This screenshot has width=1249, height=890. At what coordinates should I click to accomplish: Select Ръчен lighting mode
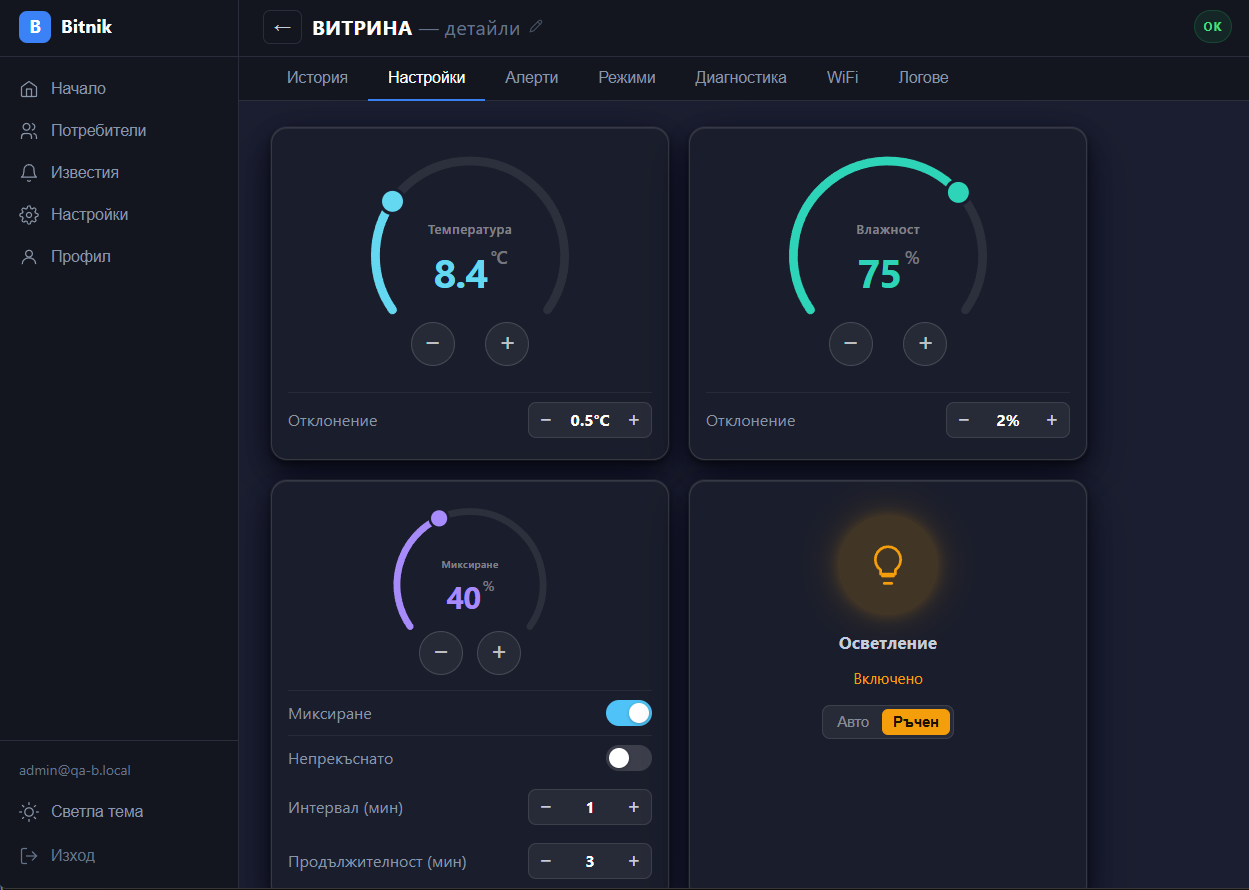click(x=916, y=722)
